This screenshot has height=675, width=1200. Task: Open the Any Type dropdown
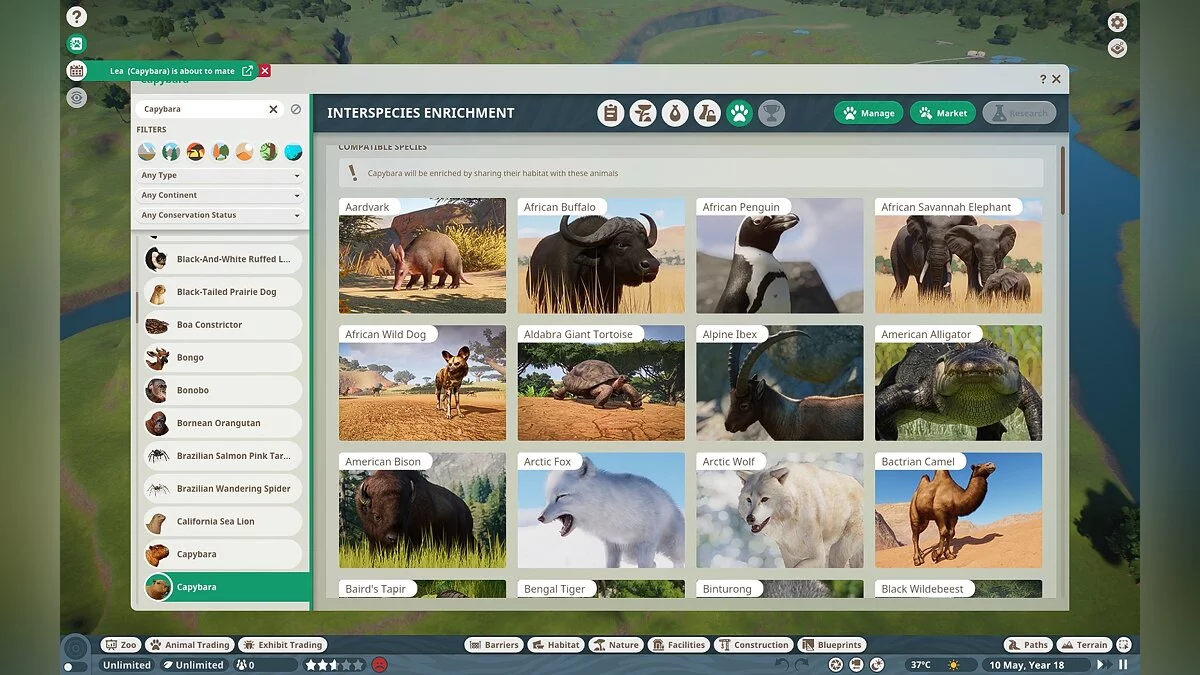(x=219, y=175)
